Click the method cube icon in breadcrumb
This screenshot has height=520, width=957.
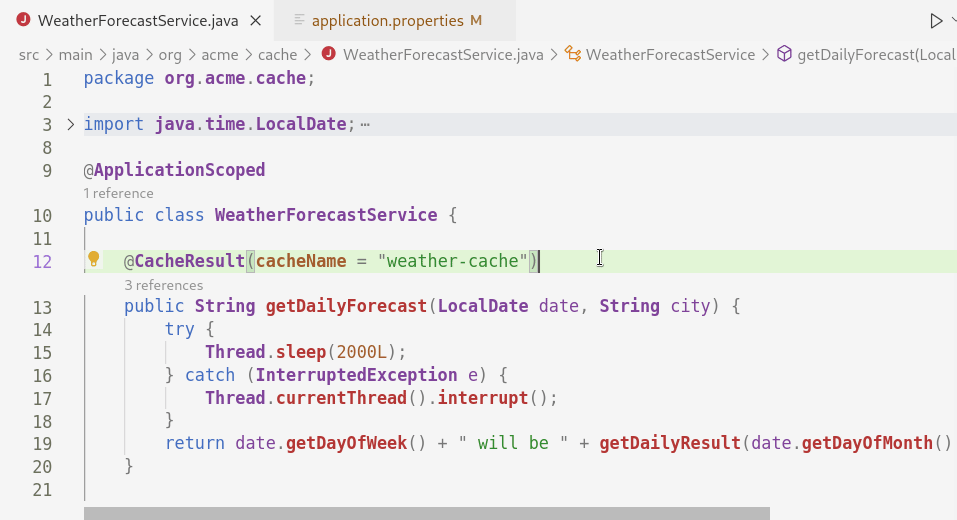[x=784, y=54]
